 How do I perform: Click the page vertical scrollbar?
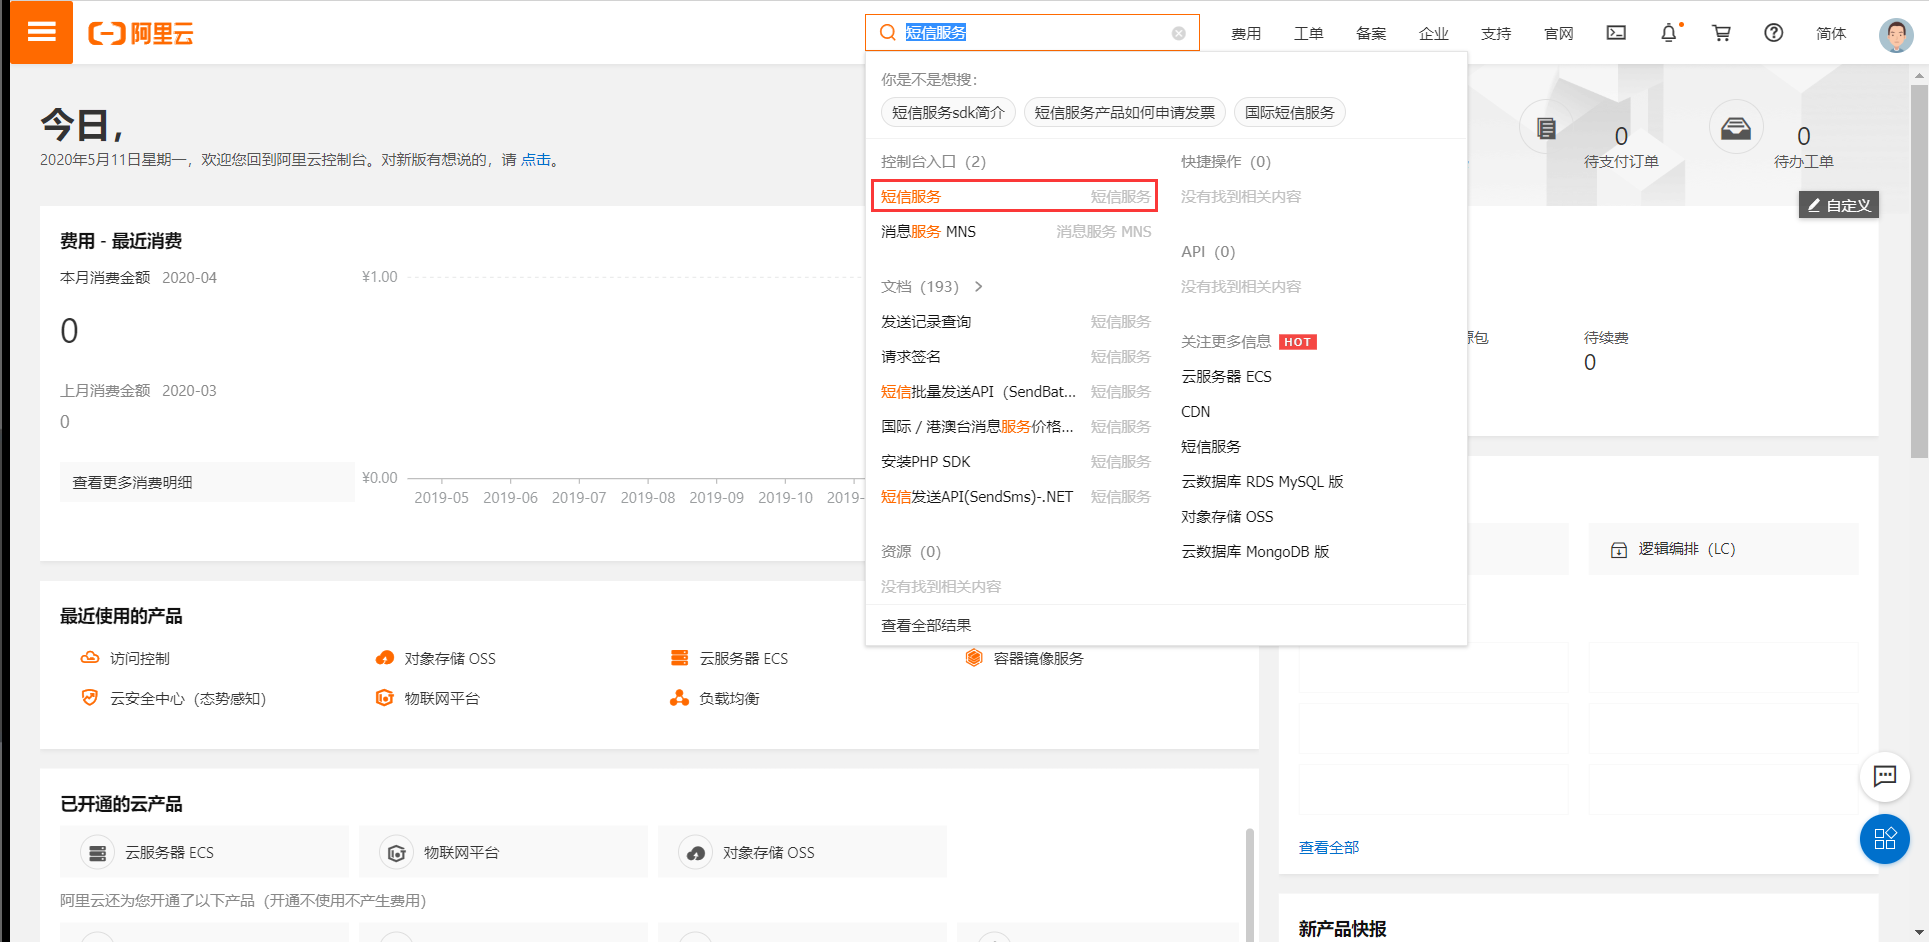(x=1919, y=270)
